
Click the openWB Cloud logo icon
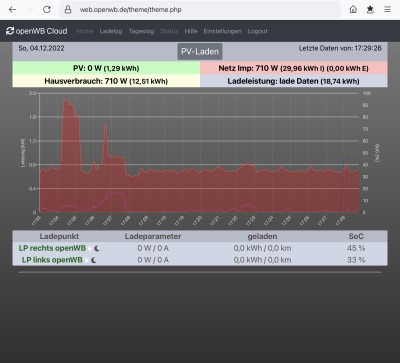click(x=10, y=31)
